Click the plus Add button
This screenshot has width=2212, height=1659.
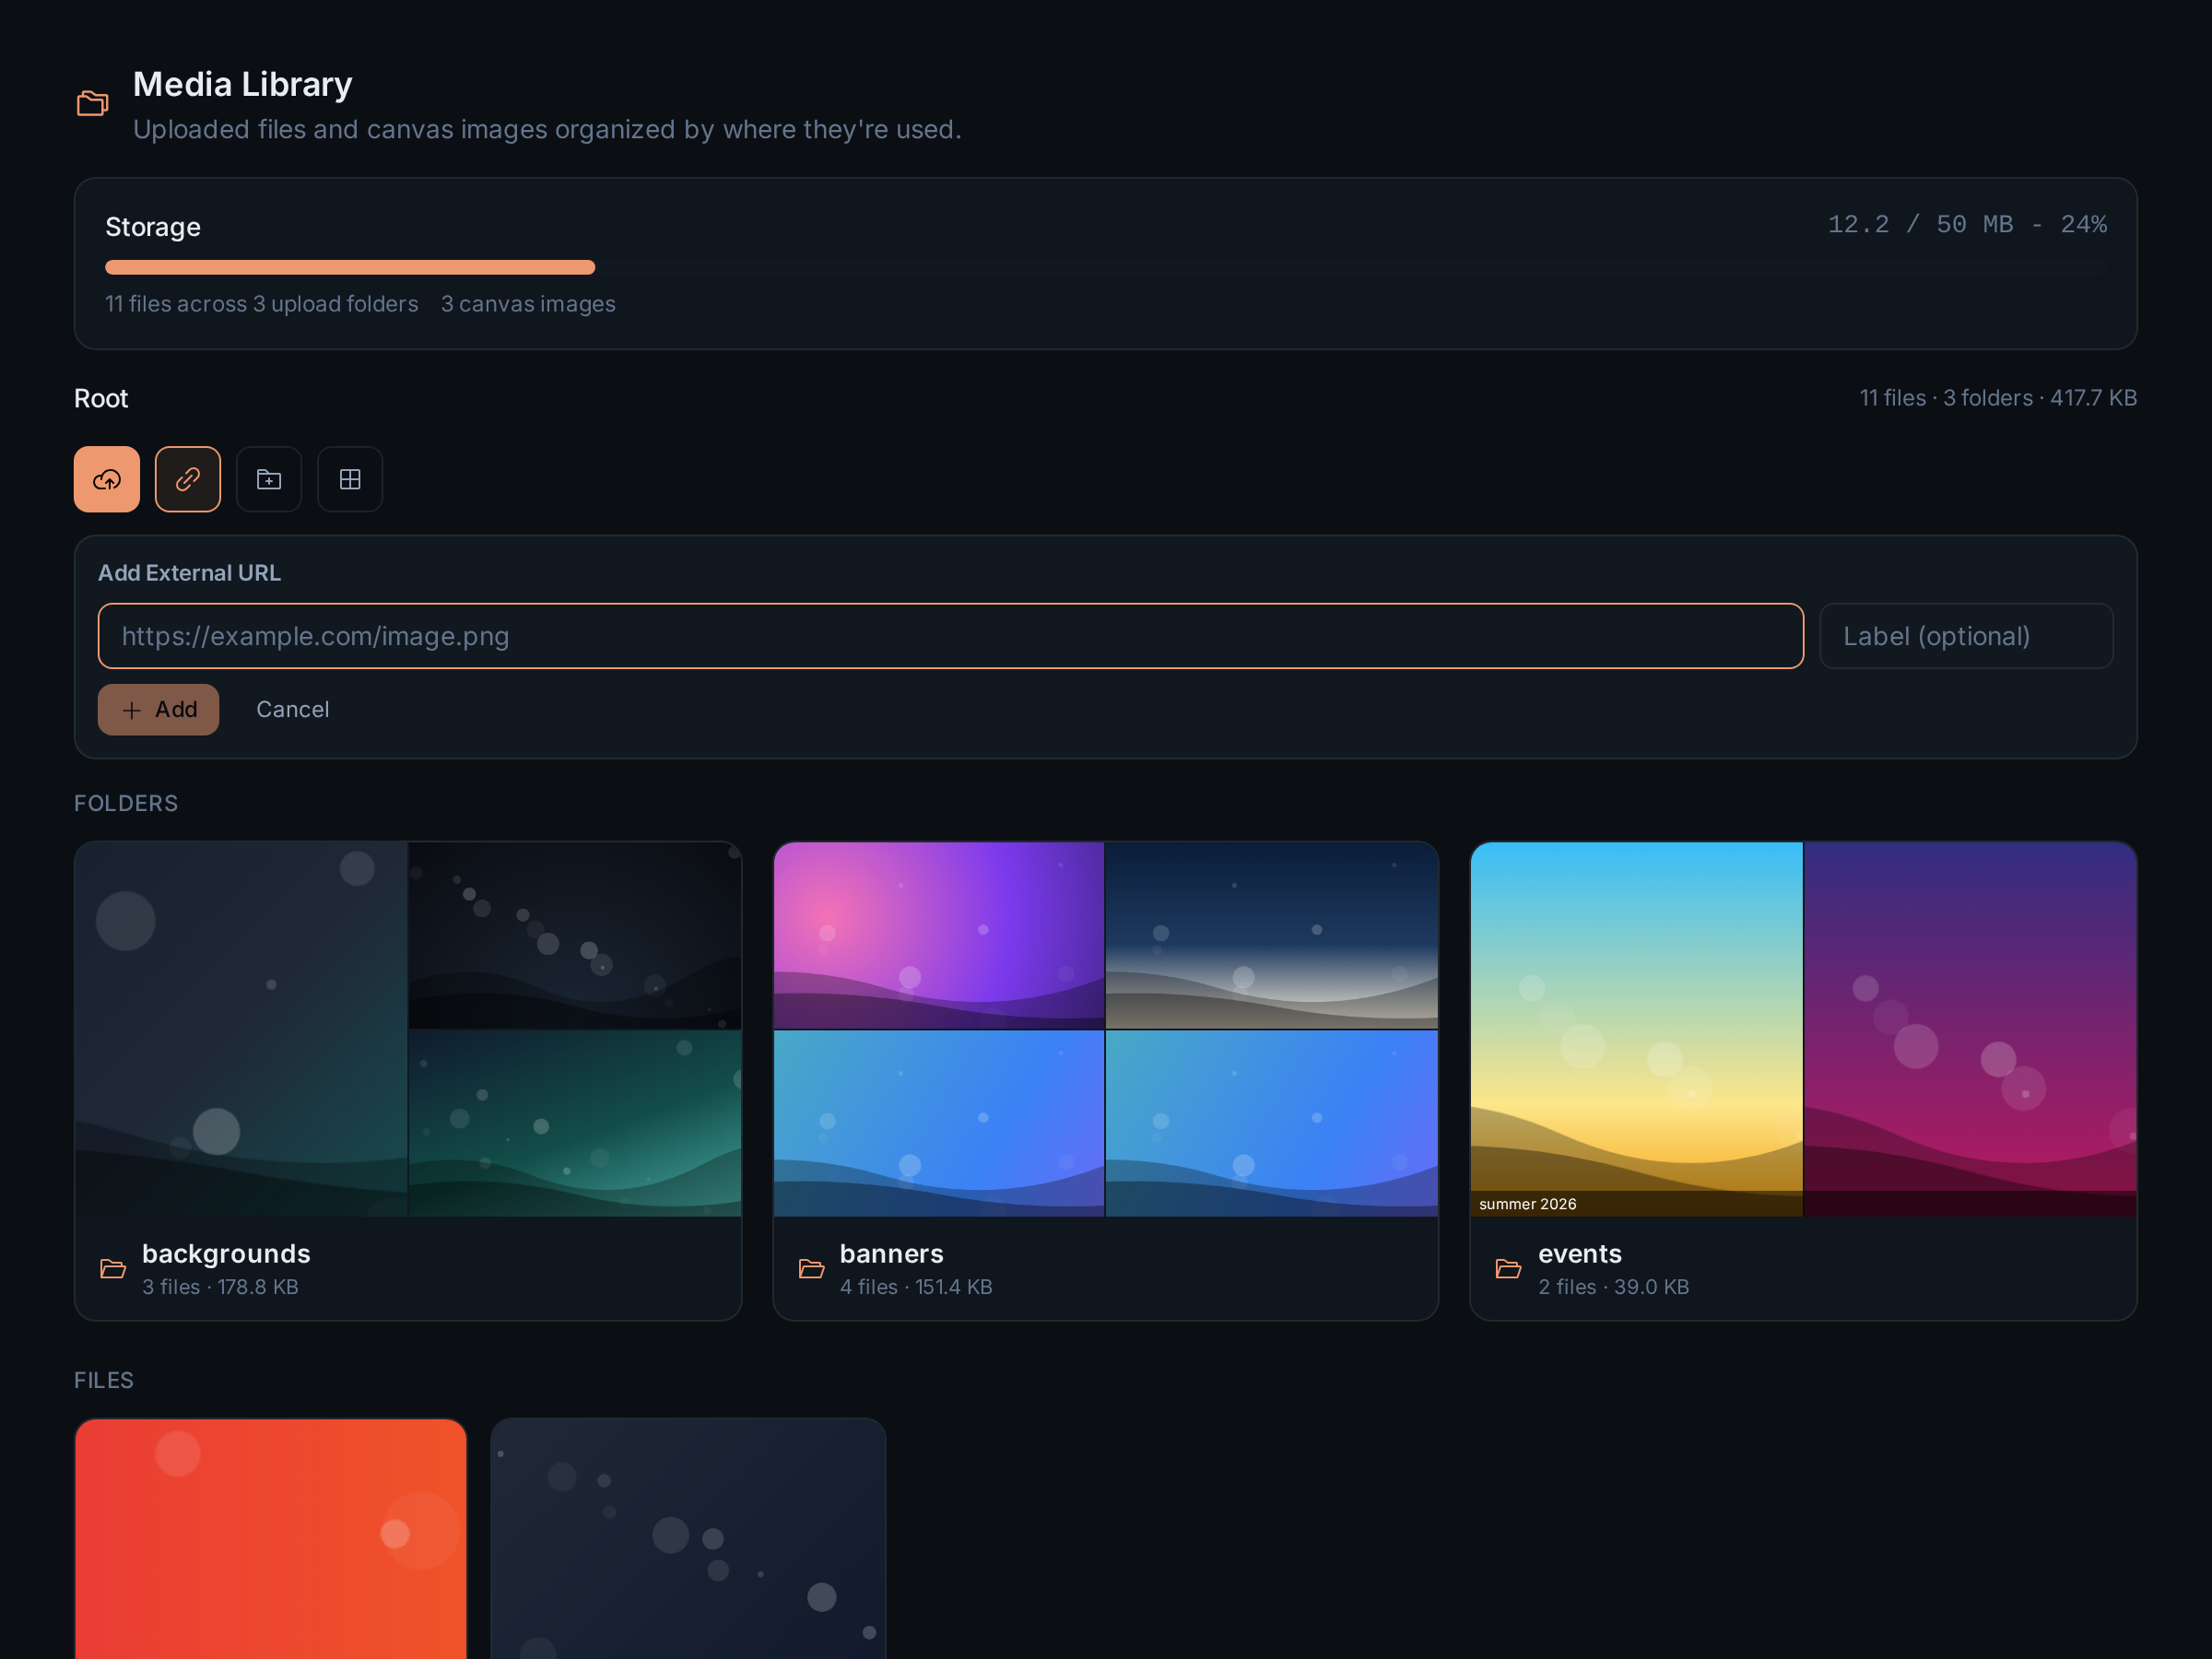pos(158,709)
